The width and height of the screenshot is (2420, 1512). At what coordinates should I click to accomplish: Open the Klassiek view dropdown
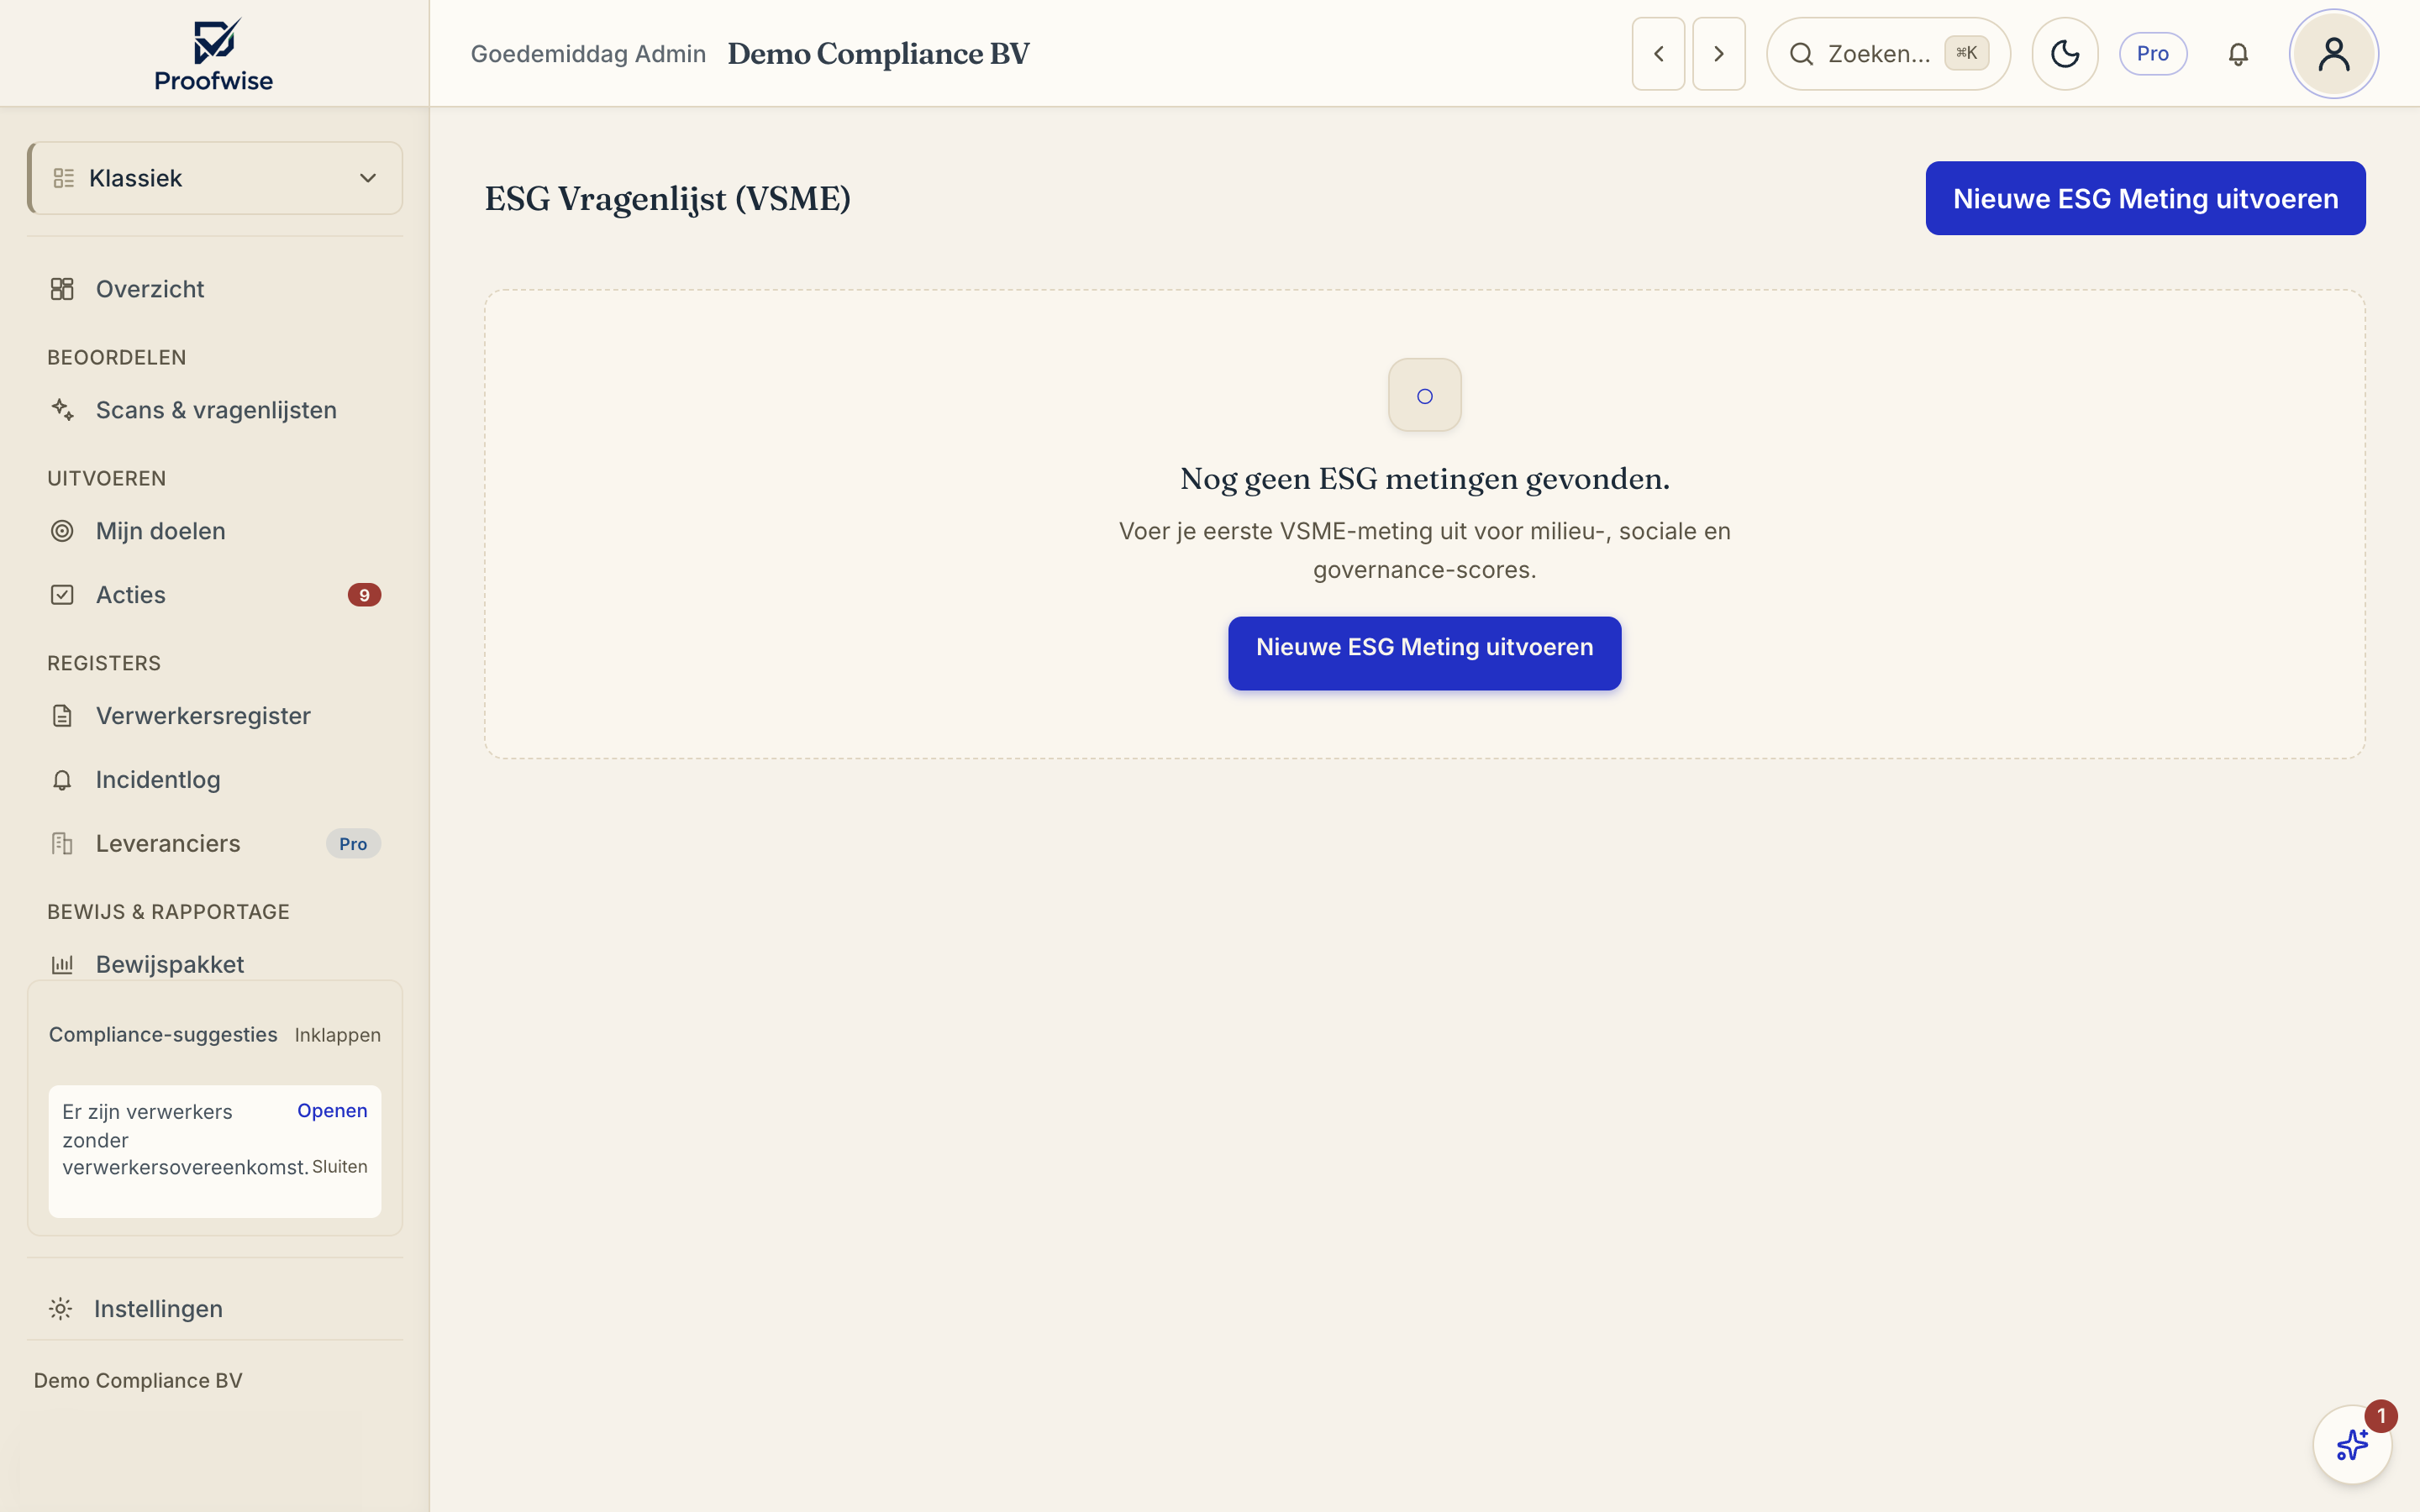coord(215,178)
